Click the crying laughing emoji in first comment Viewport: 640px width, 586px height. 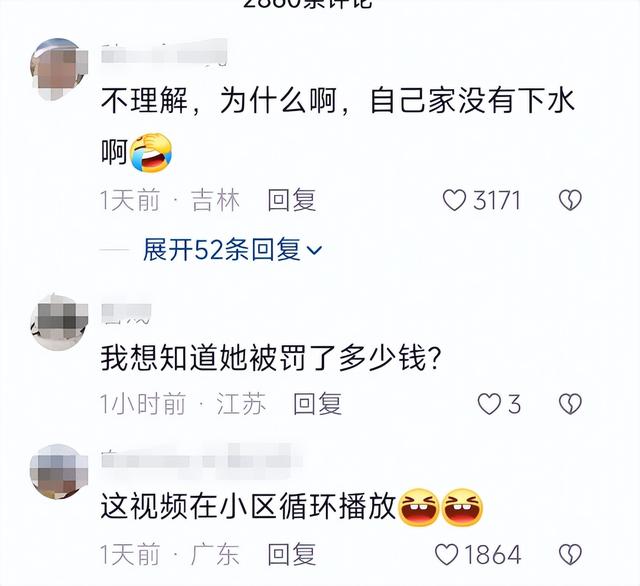(x=151, y=152)
